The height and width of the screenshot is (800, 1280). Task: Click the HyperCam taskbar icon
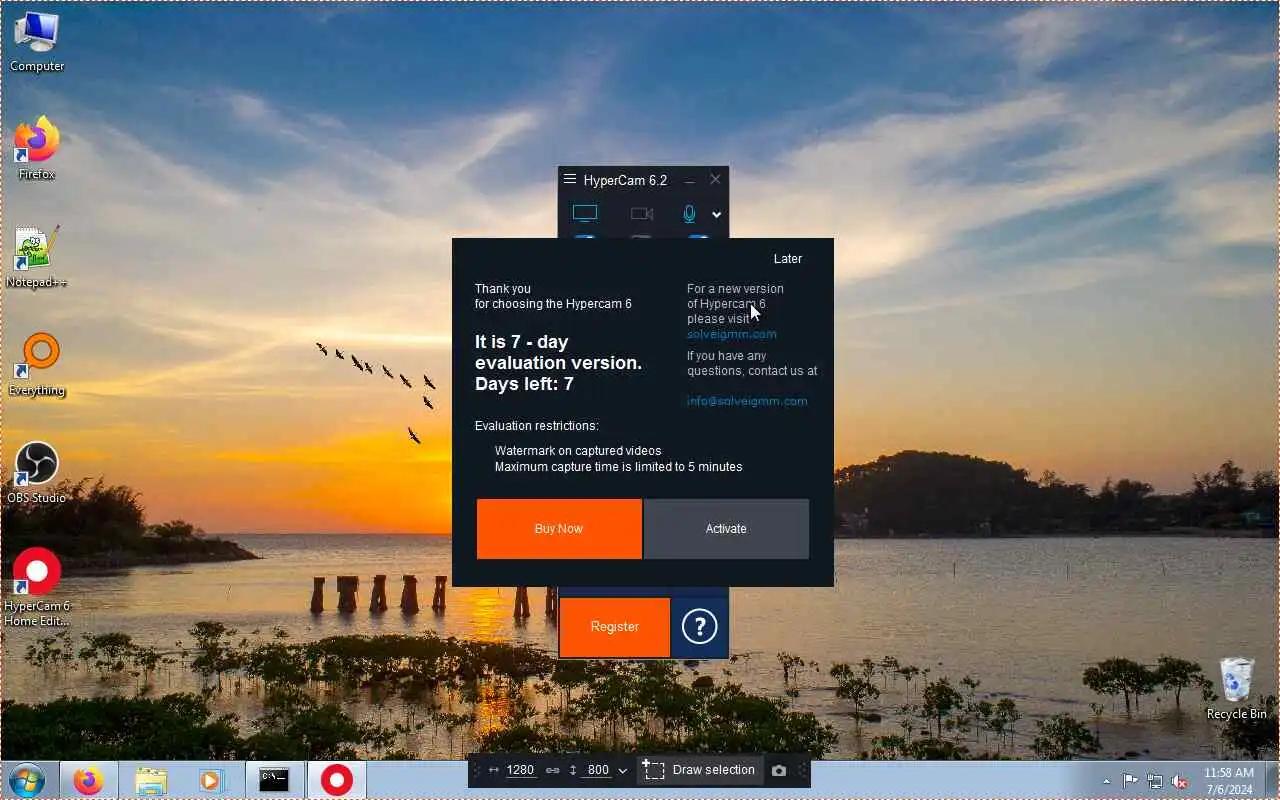click(337, 780)
